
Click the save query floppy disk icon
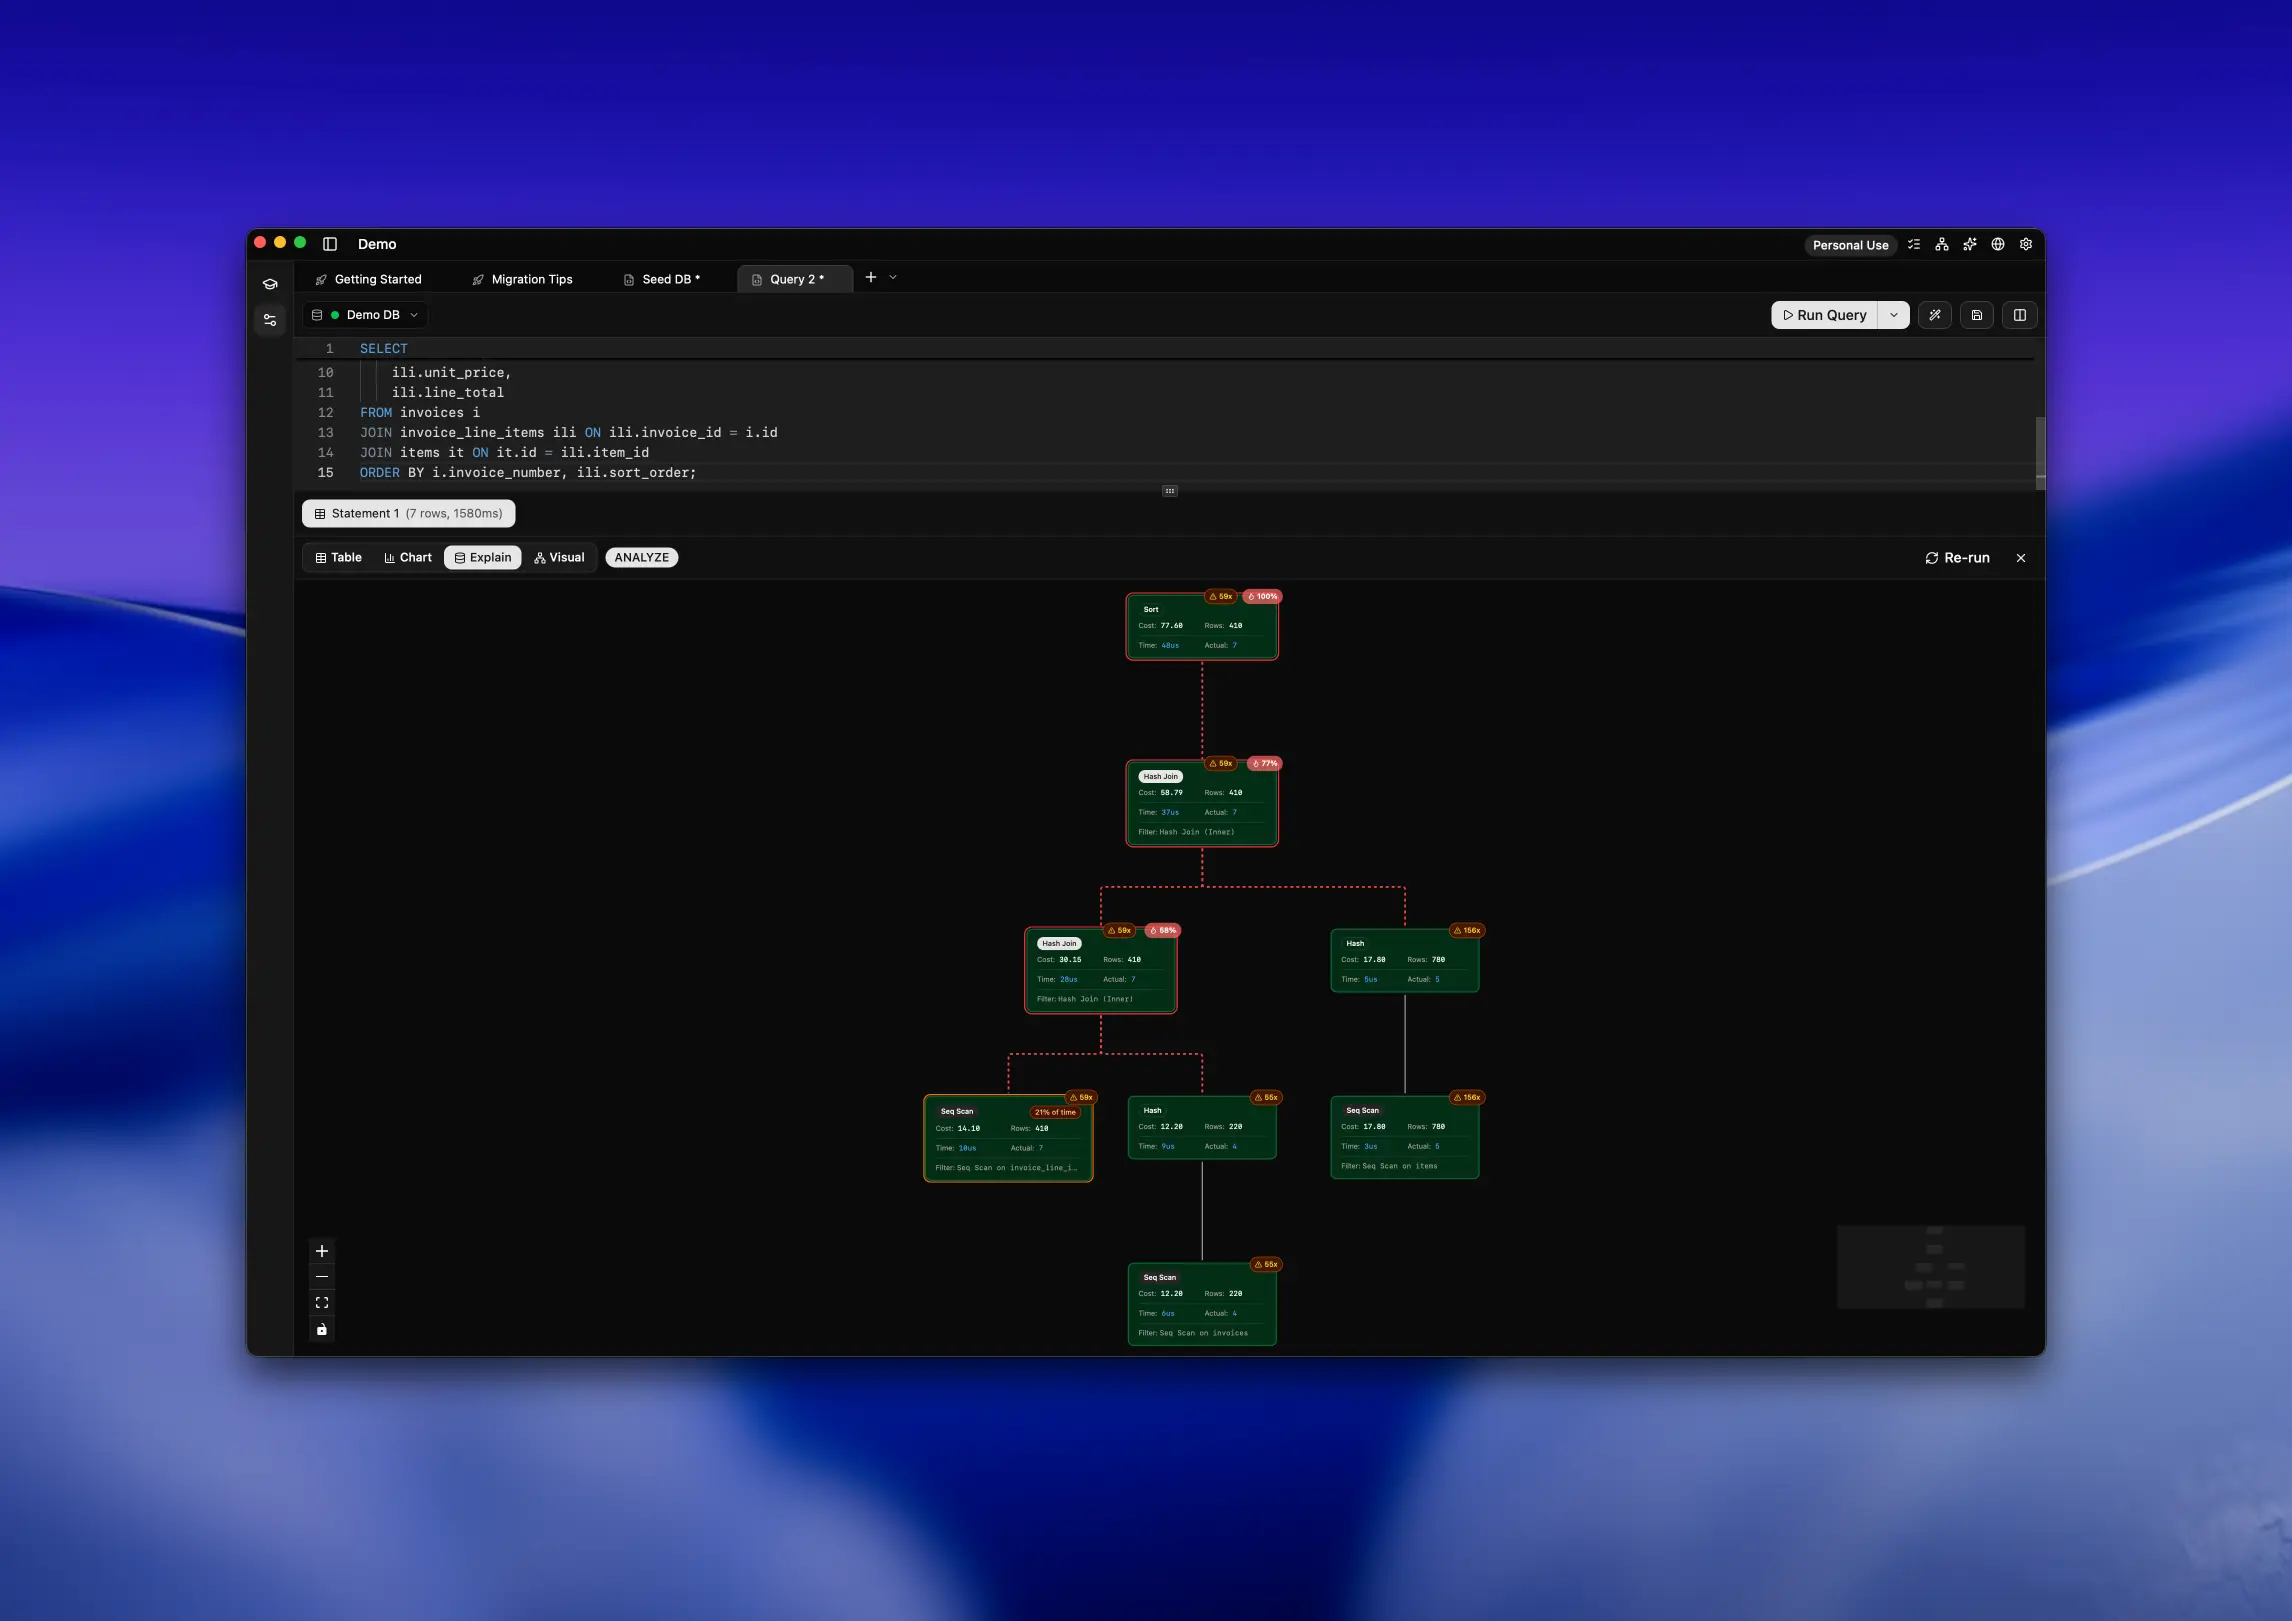(x=1977, y=315)
